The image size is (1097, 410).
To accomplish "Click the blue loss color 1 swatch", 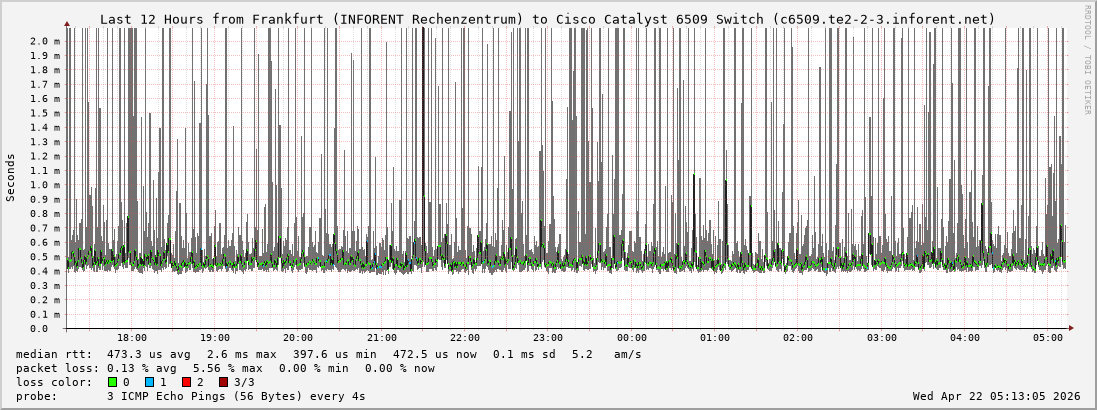I will [x=149, y=382].
